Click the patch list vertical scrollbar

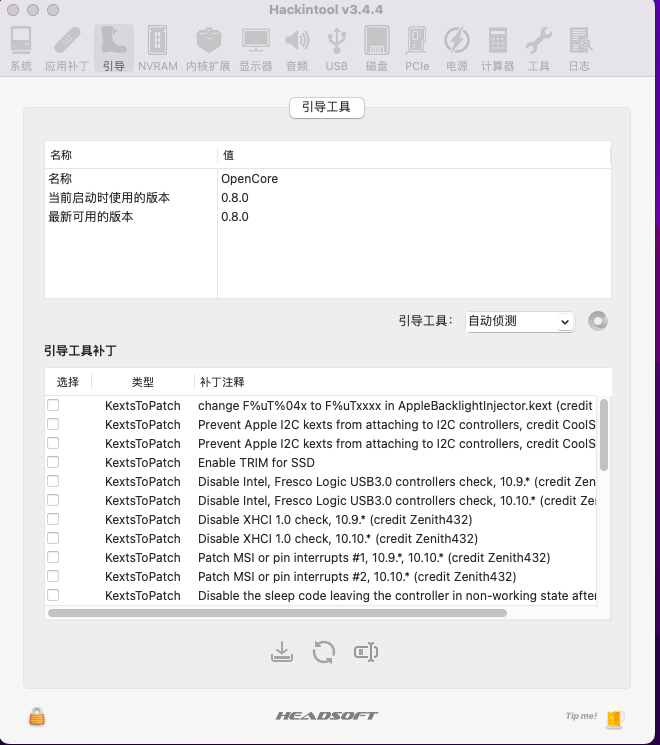tap(603, 435)
